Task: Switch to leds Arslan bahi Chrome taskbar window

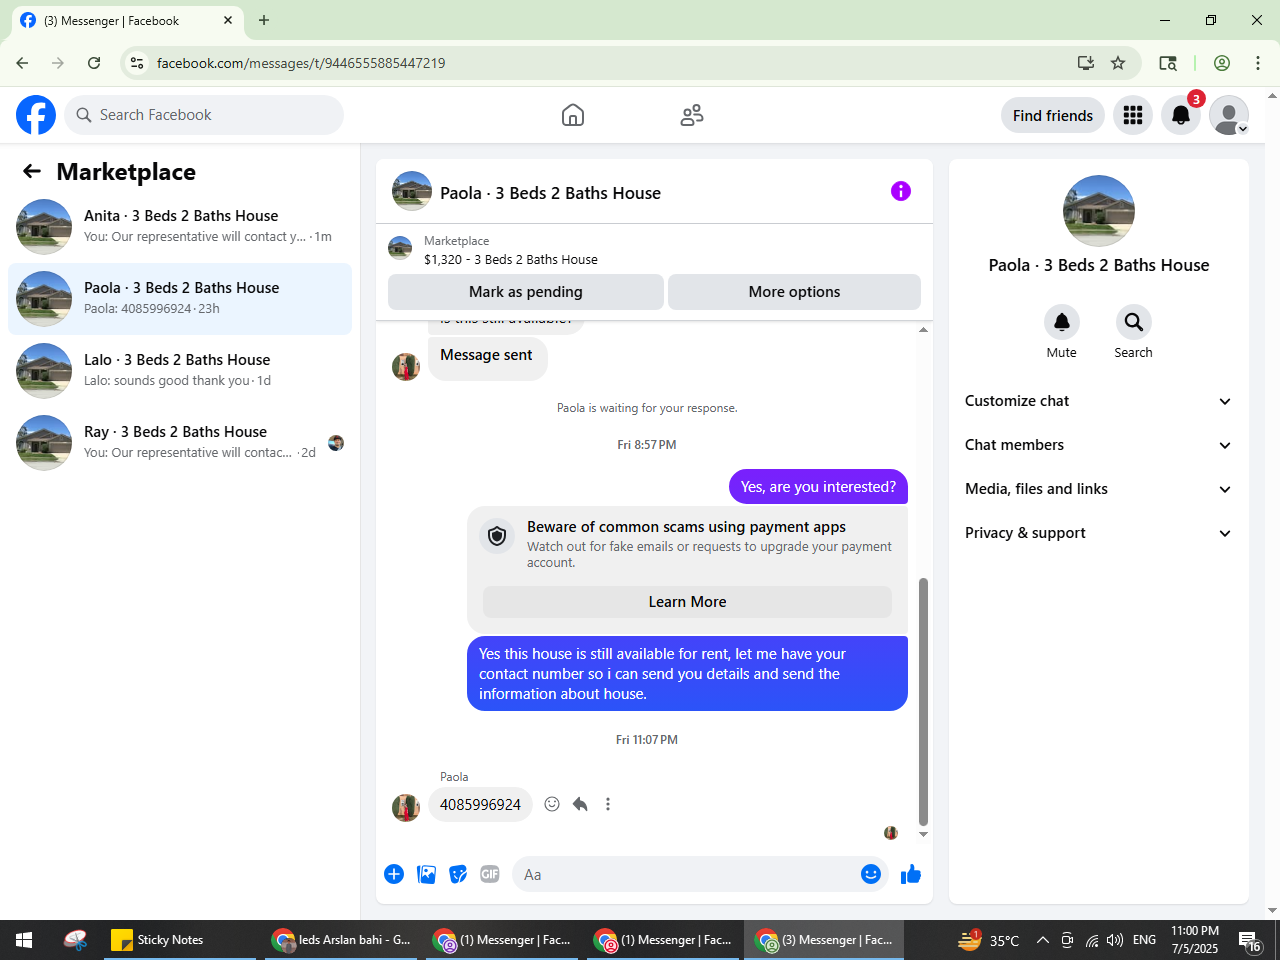Action: click(x=342, y=940)
